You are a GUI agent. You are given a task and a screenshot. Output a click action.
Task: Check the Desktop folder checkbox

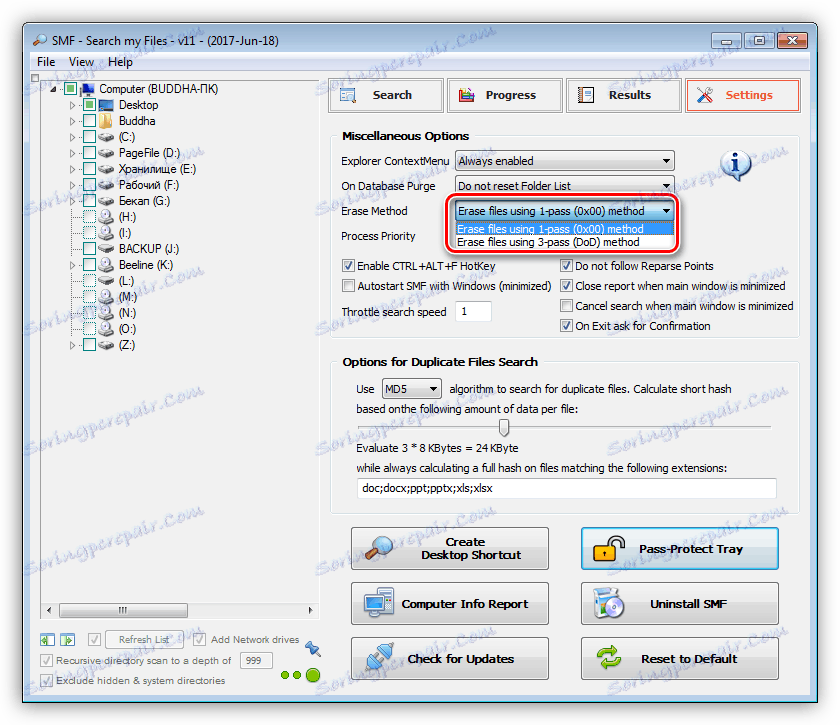(89, 105)
